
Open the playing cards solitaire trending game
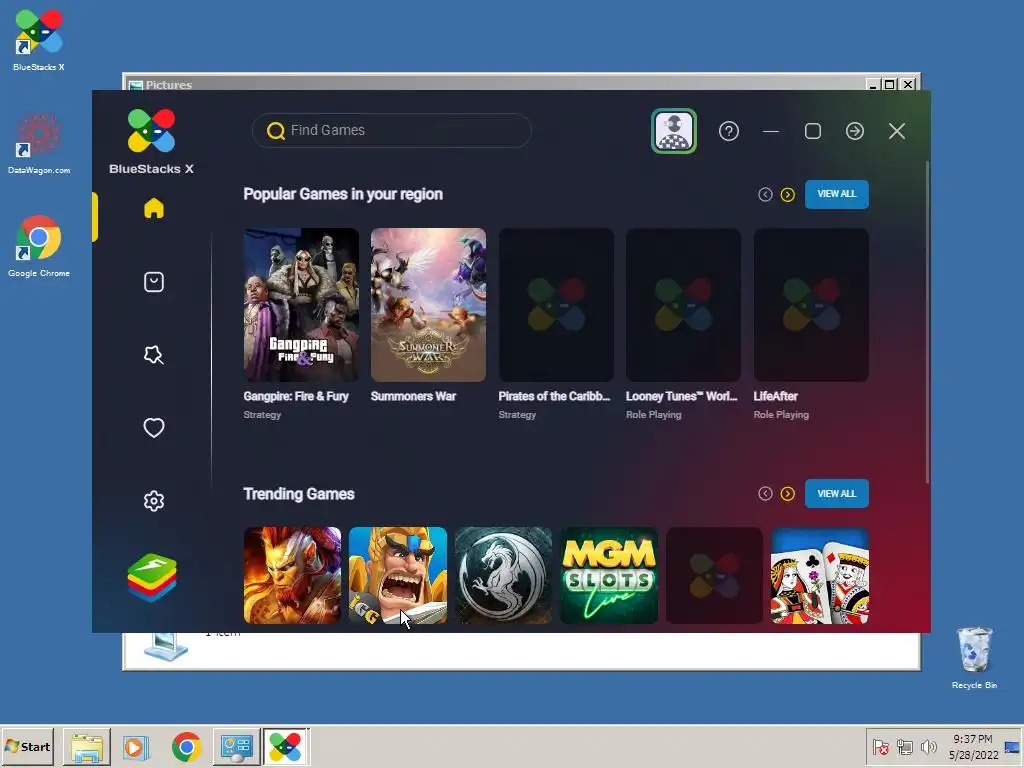click(820, 575)
